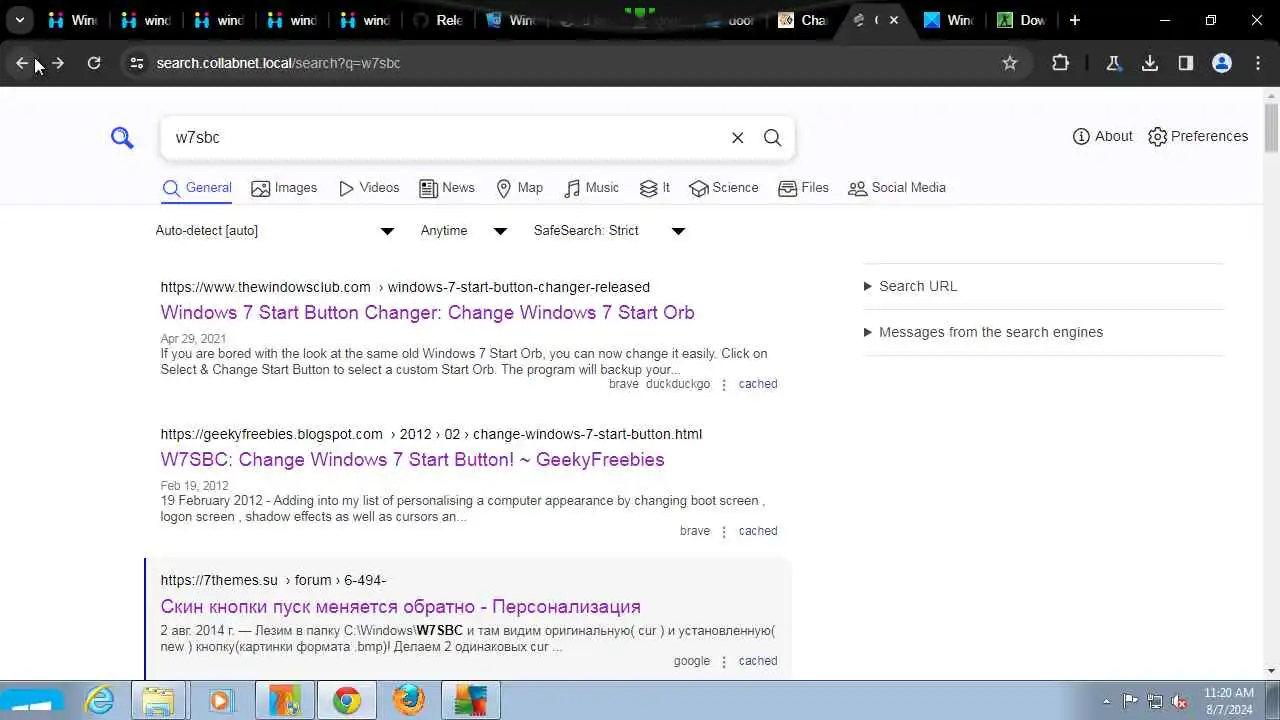This screenshot has width=1280, height=720.
Task: Launch Internet Explorer from taskbar
Action: click(100, 701)
